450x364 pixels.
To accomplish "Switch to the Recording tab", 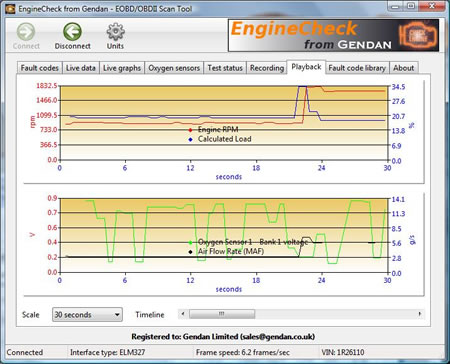I will (x=267, y=68).
